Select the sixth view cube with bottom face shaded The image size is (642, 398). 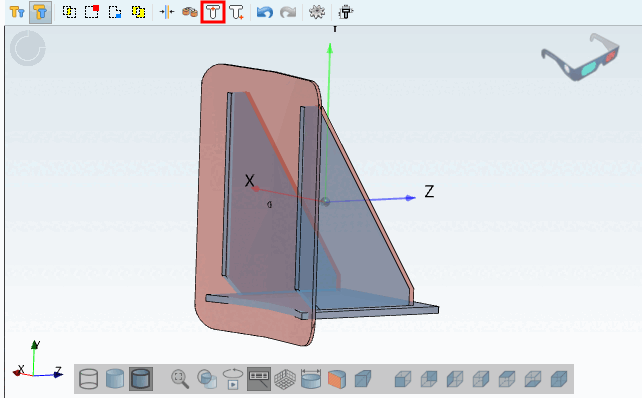point(533,379)
